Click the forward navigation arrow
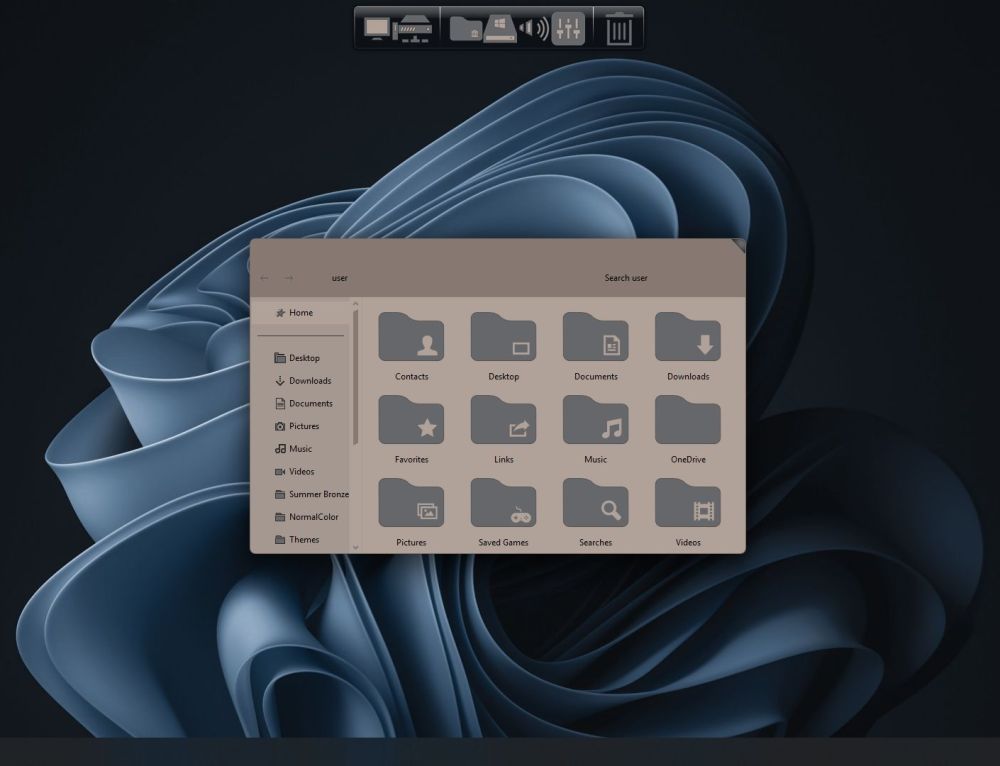This screenshot has height=766, width=1000. coord(288,278)
